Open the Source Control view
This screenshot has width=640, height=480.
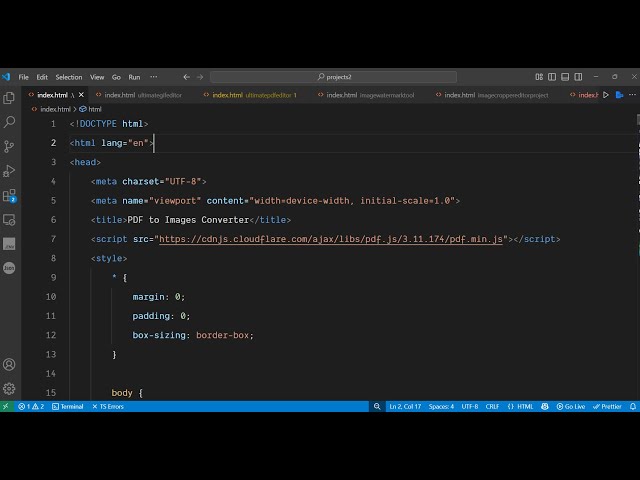coord(9,146)
